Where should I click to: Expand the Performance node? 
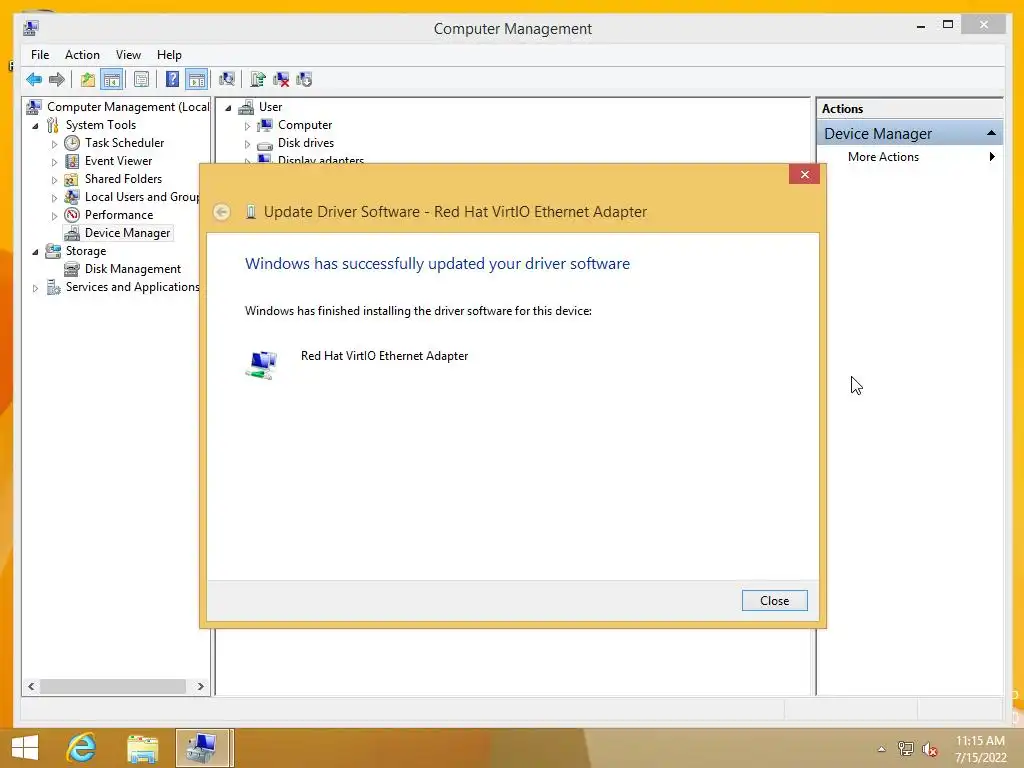point(54,216)
